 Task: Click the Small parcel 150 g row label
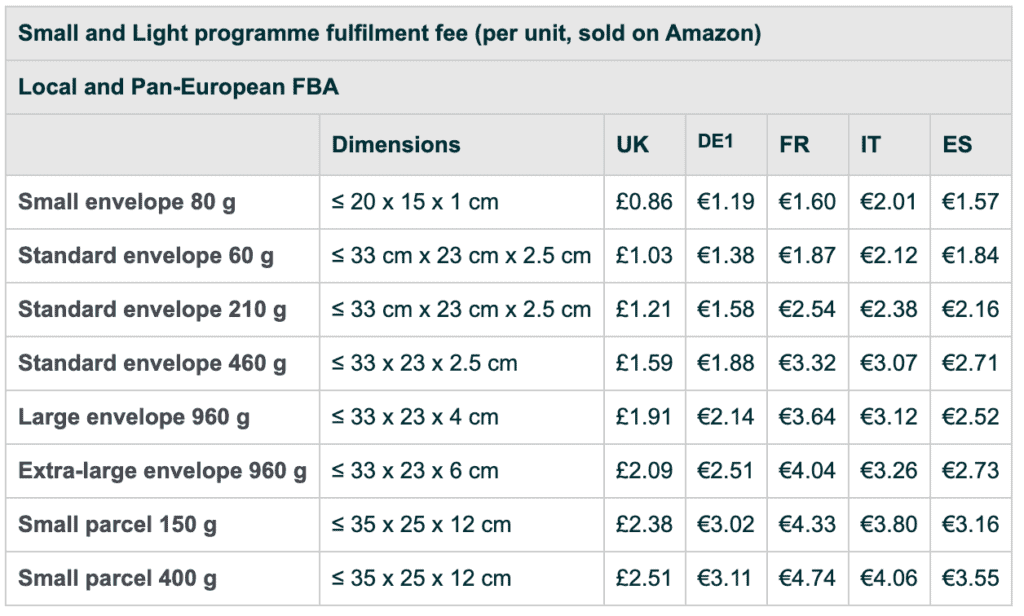click(118, 525)
